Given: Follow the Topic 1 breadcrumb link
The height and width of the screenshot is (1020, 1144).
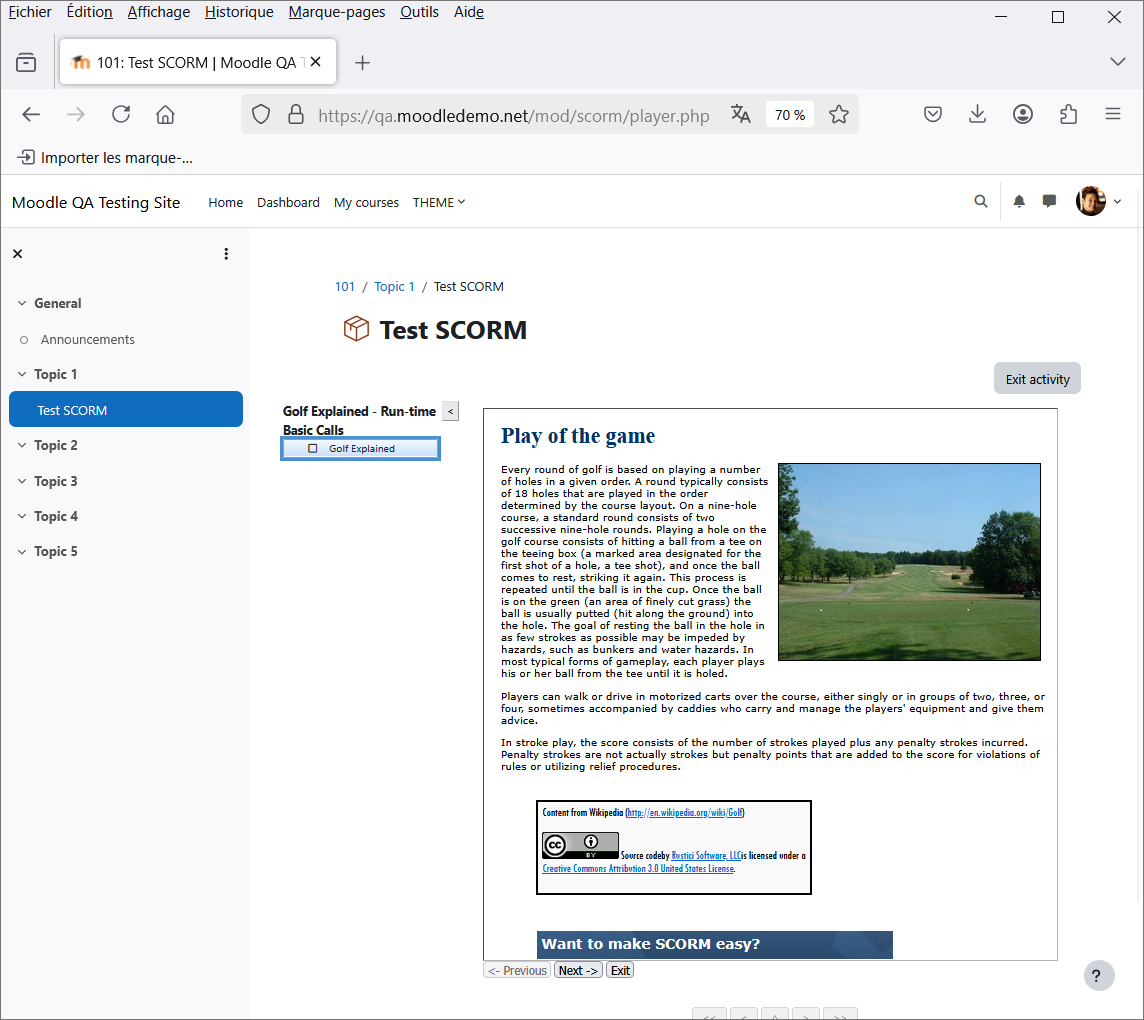Looking at the screenshot, I should click(394, 287).
